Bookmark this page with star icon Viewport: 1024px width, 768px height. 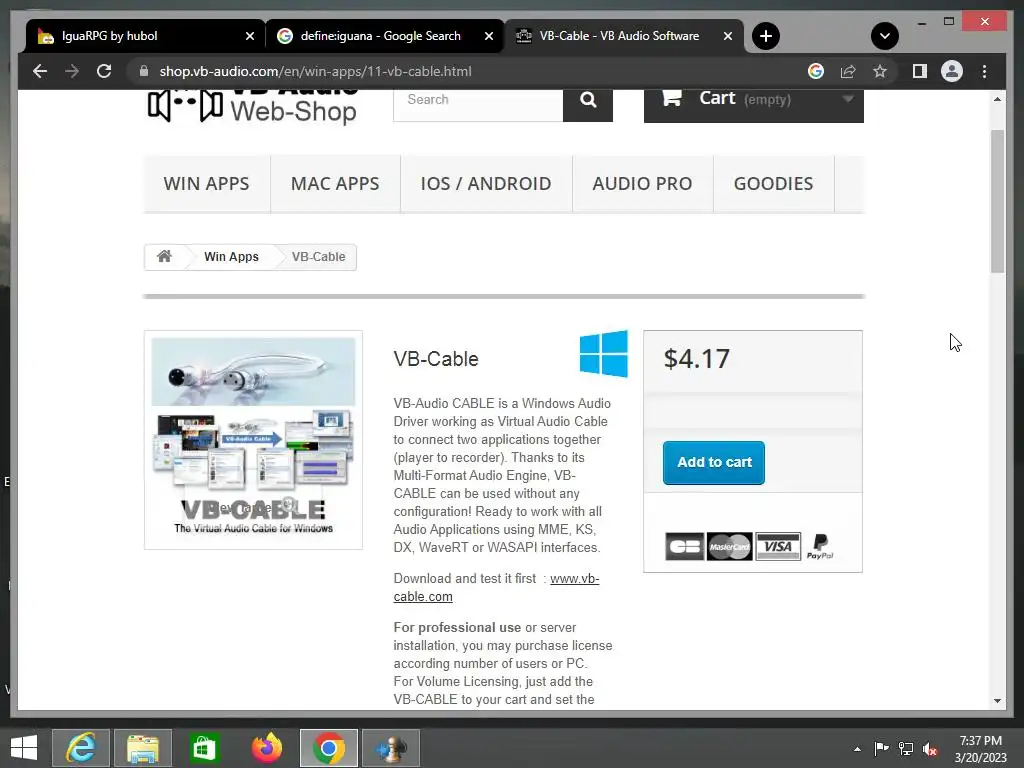[x=880, y=71]
